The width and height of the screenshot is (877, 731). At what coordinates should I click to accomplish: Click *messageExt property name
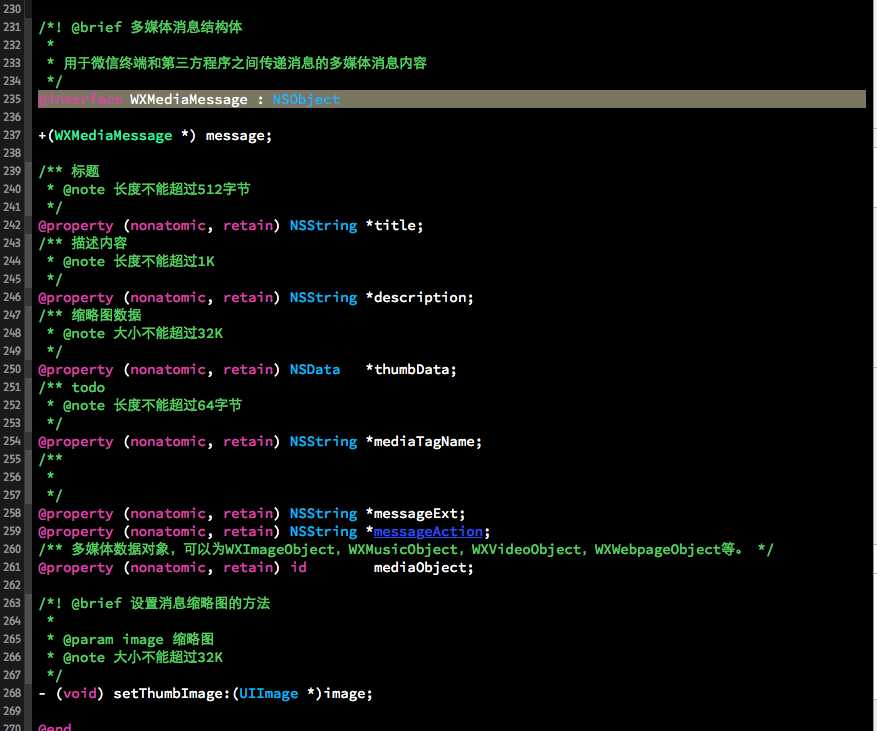click(412, 513)
